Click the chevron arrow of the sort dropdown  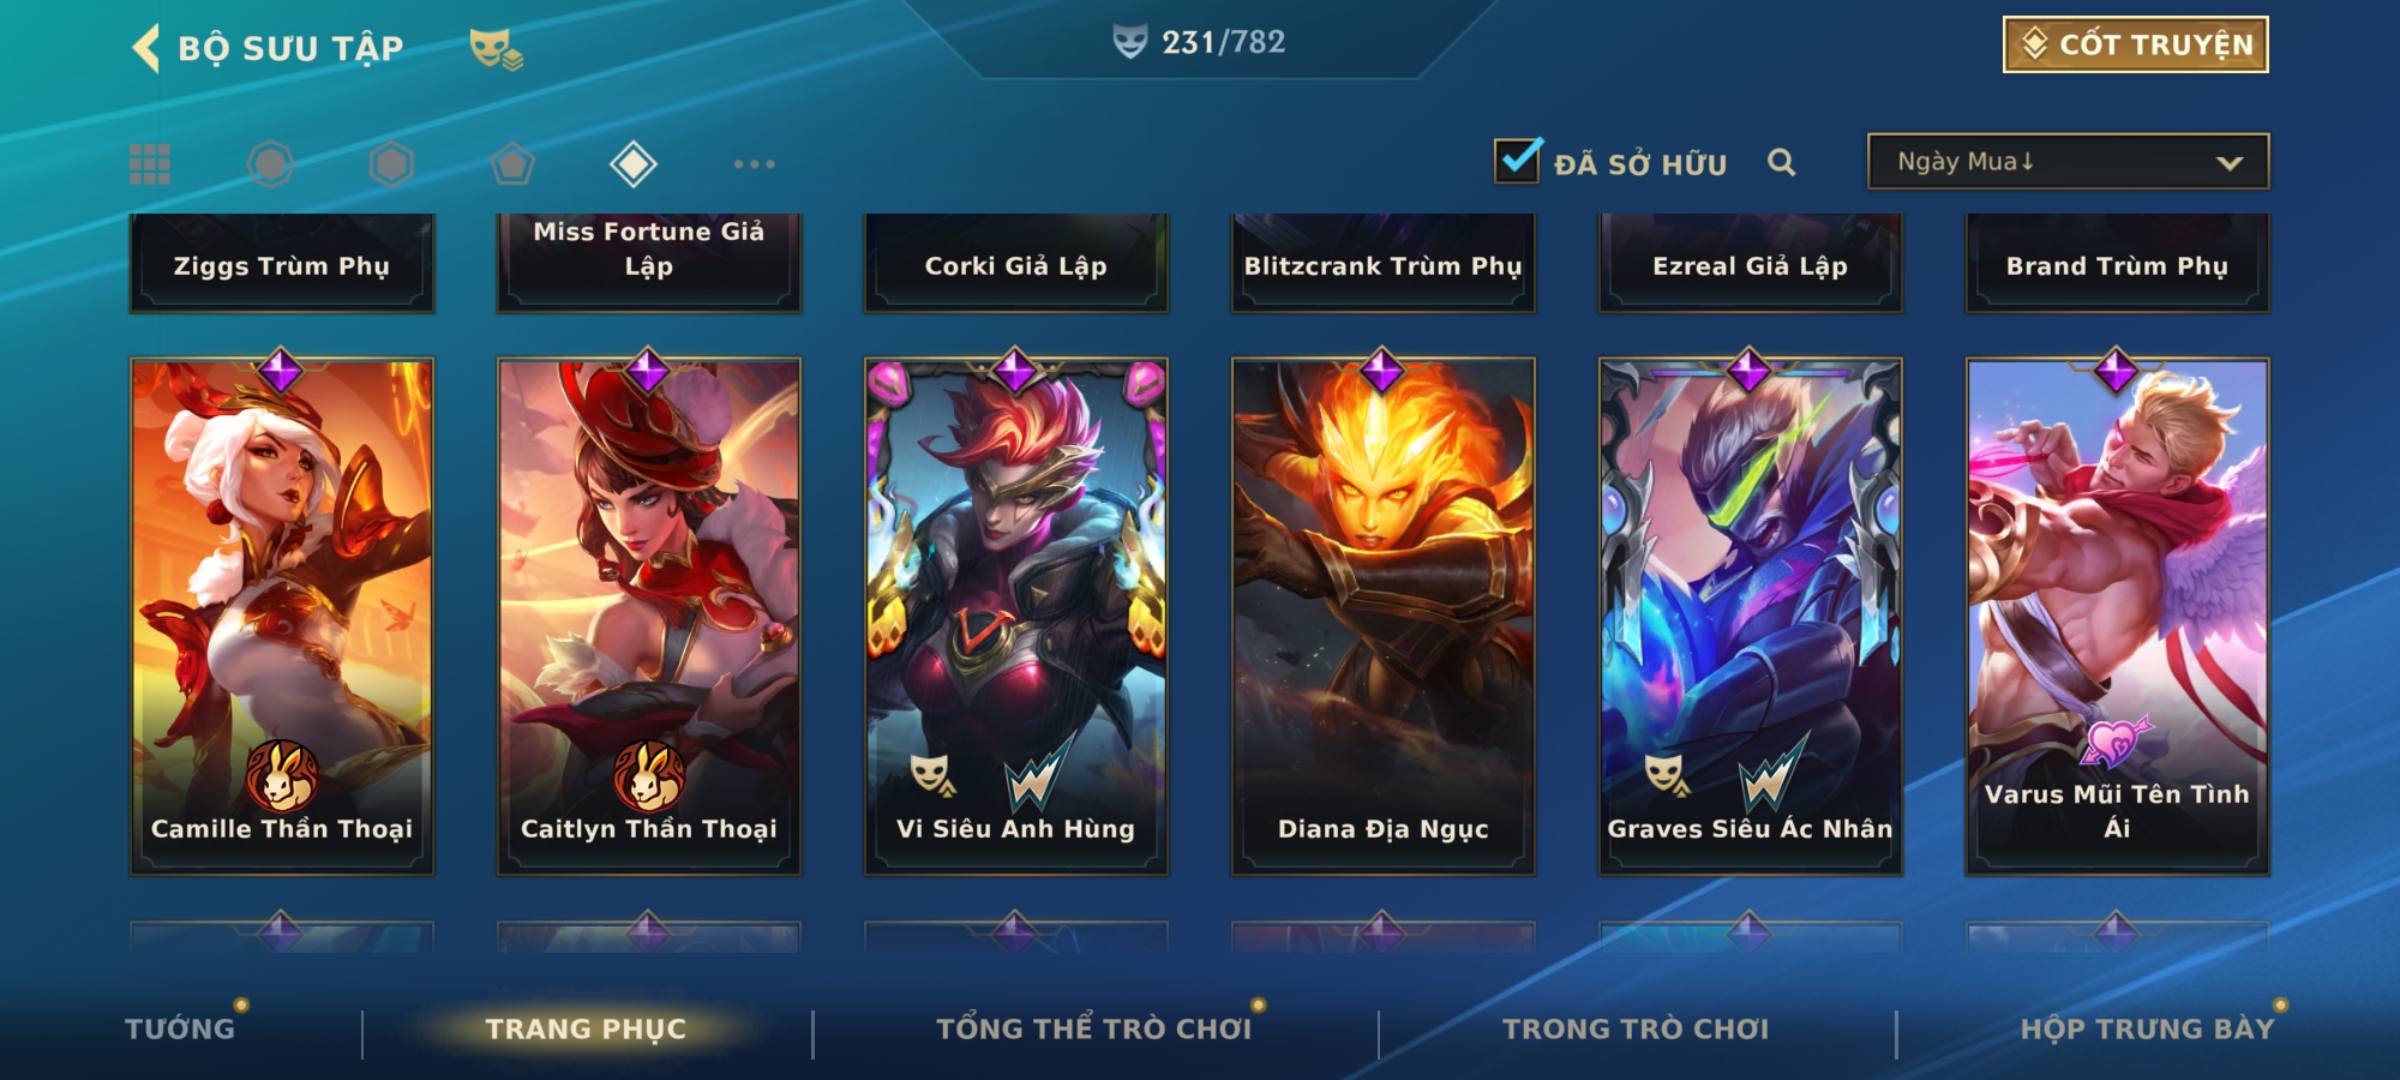[x=2229, y=163]
